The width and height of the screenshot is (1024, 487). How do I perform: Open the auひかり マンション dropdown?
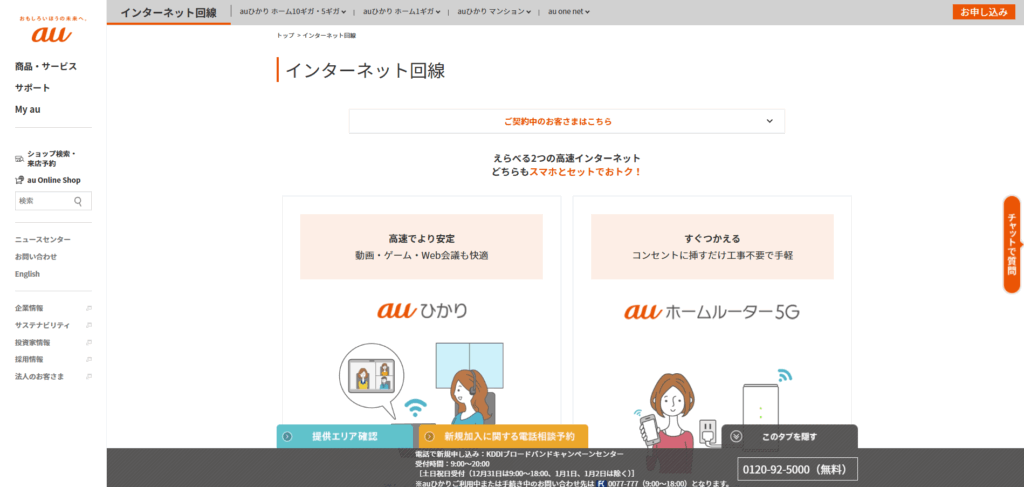pyautogui.click(x=494, y=12)
